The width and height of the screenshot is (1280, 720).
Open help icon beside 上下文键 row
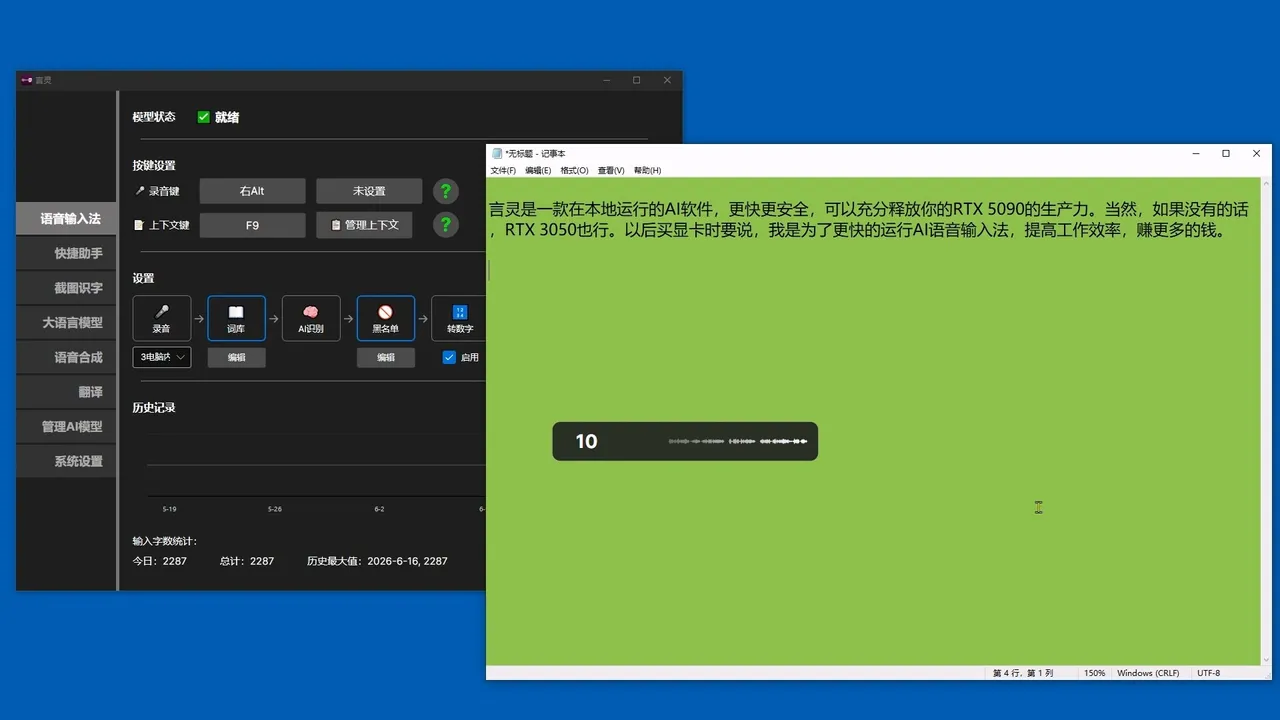pyautogui.click(x=446, y=225)
